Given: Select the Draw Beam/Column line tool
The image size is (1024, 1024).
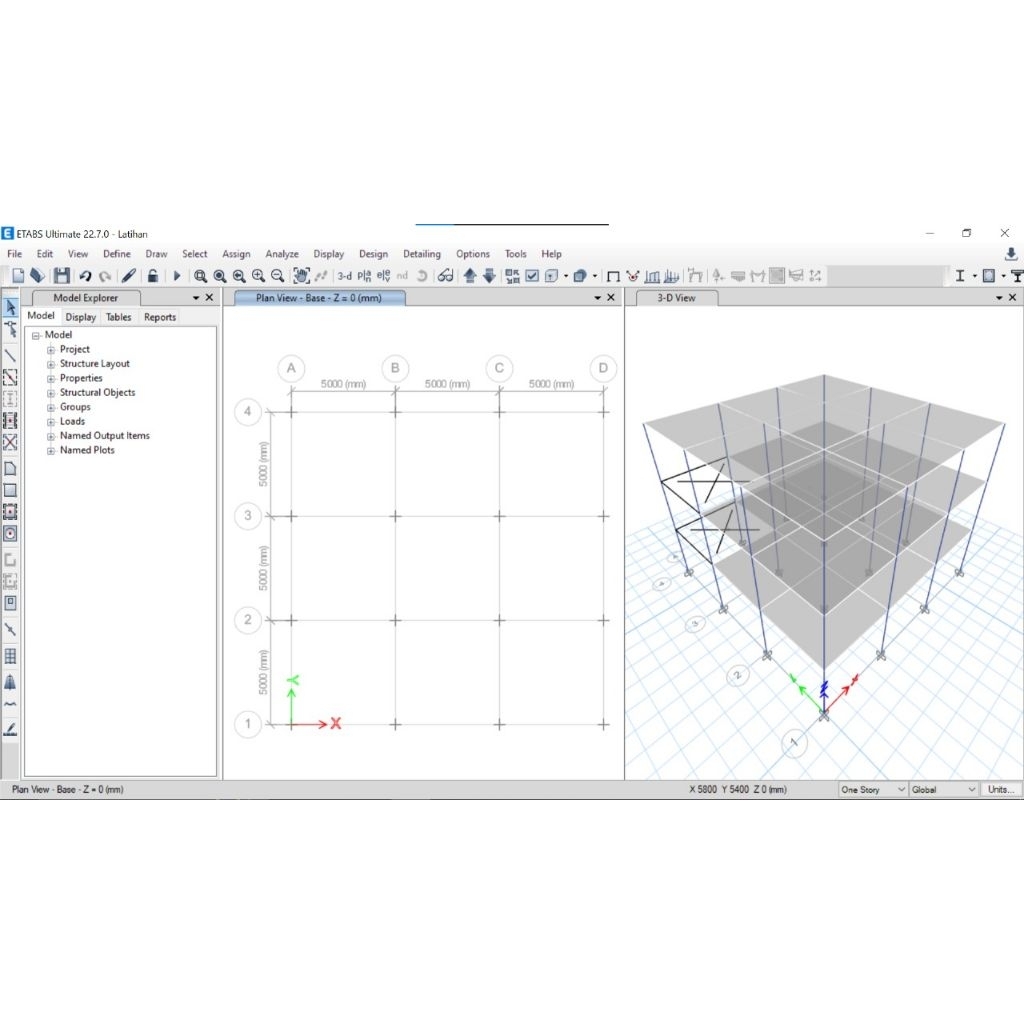Looking at the screenshot, I should [10, 355].
